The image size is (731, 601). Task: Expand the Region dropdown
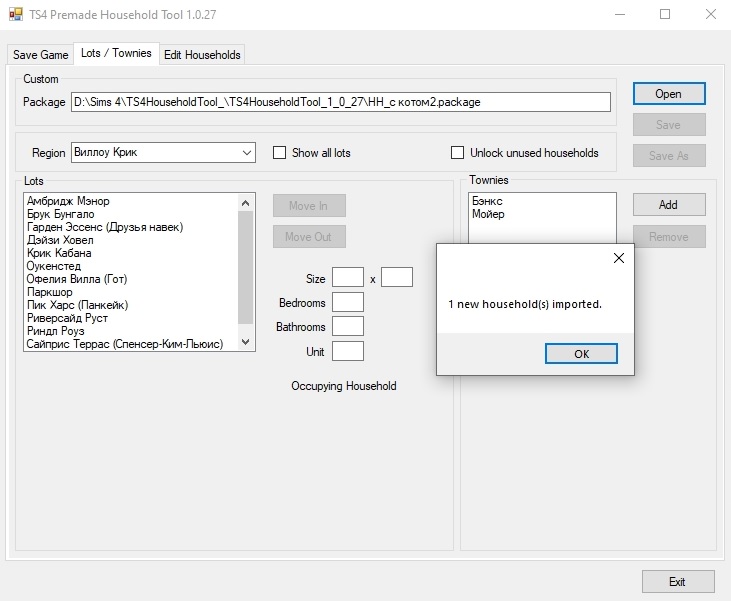247,153
